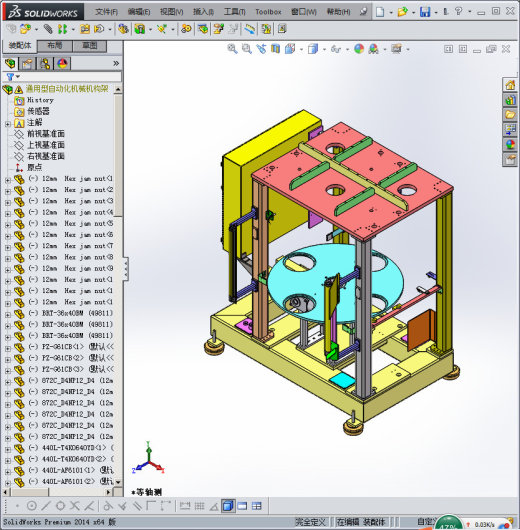Select 前视基准面 in the feature tree
Screen dimensions: 520x530
coord(46,134)
